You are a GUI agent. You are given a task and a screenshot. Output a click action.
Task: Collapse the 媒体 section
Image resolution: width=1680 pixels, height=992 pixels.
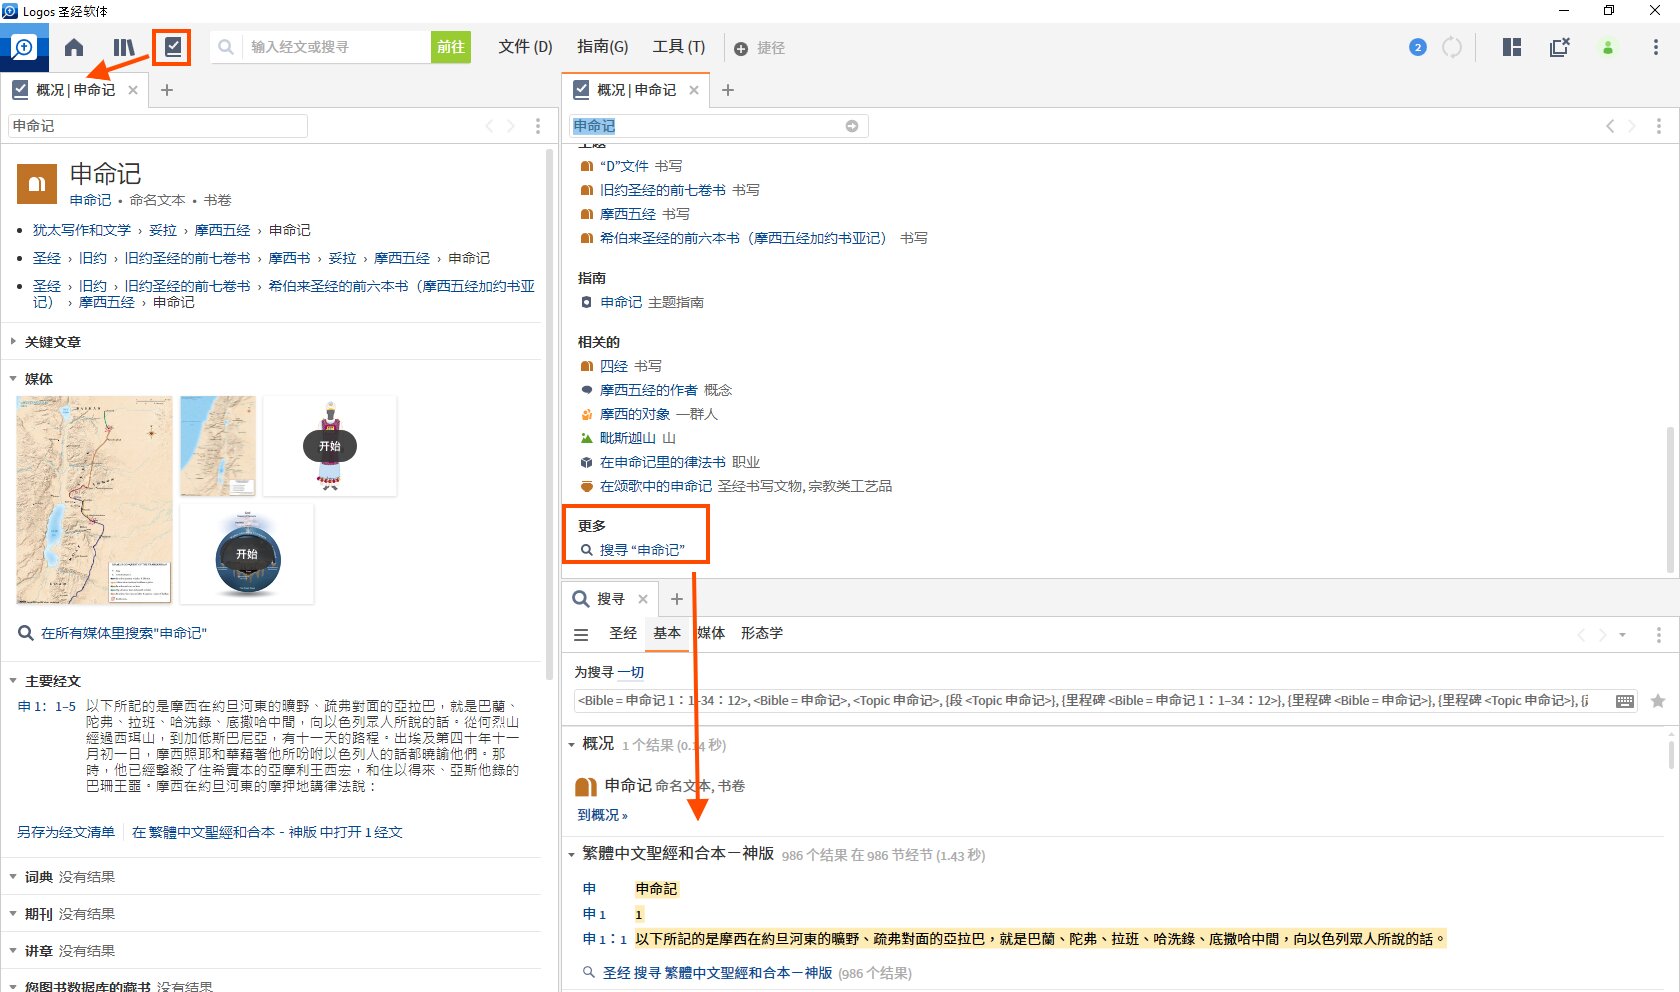(39, 379)
